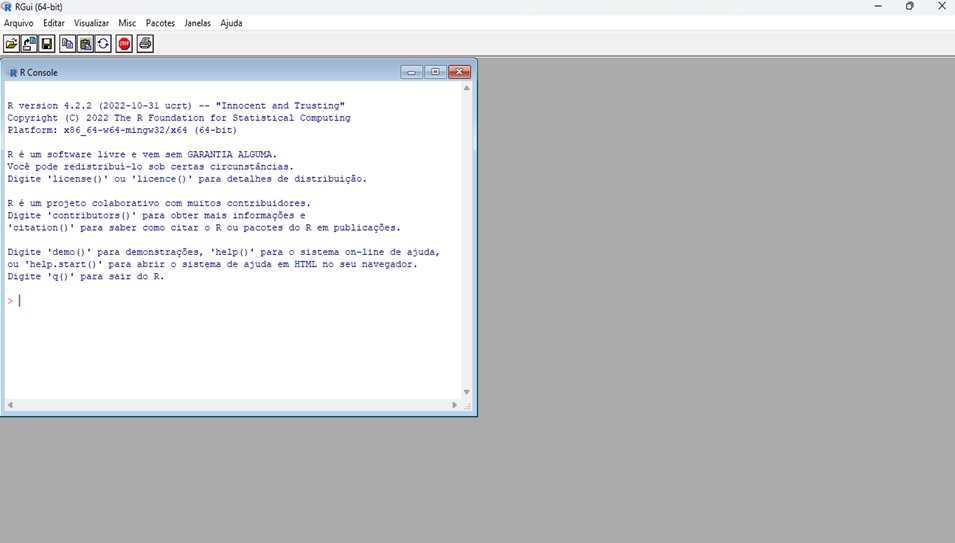The image size is (955, 543).
Task: Click the R Console resize grip corner
Action: [x=467, y=405]
